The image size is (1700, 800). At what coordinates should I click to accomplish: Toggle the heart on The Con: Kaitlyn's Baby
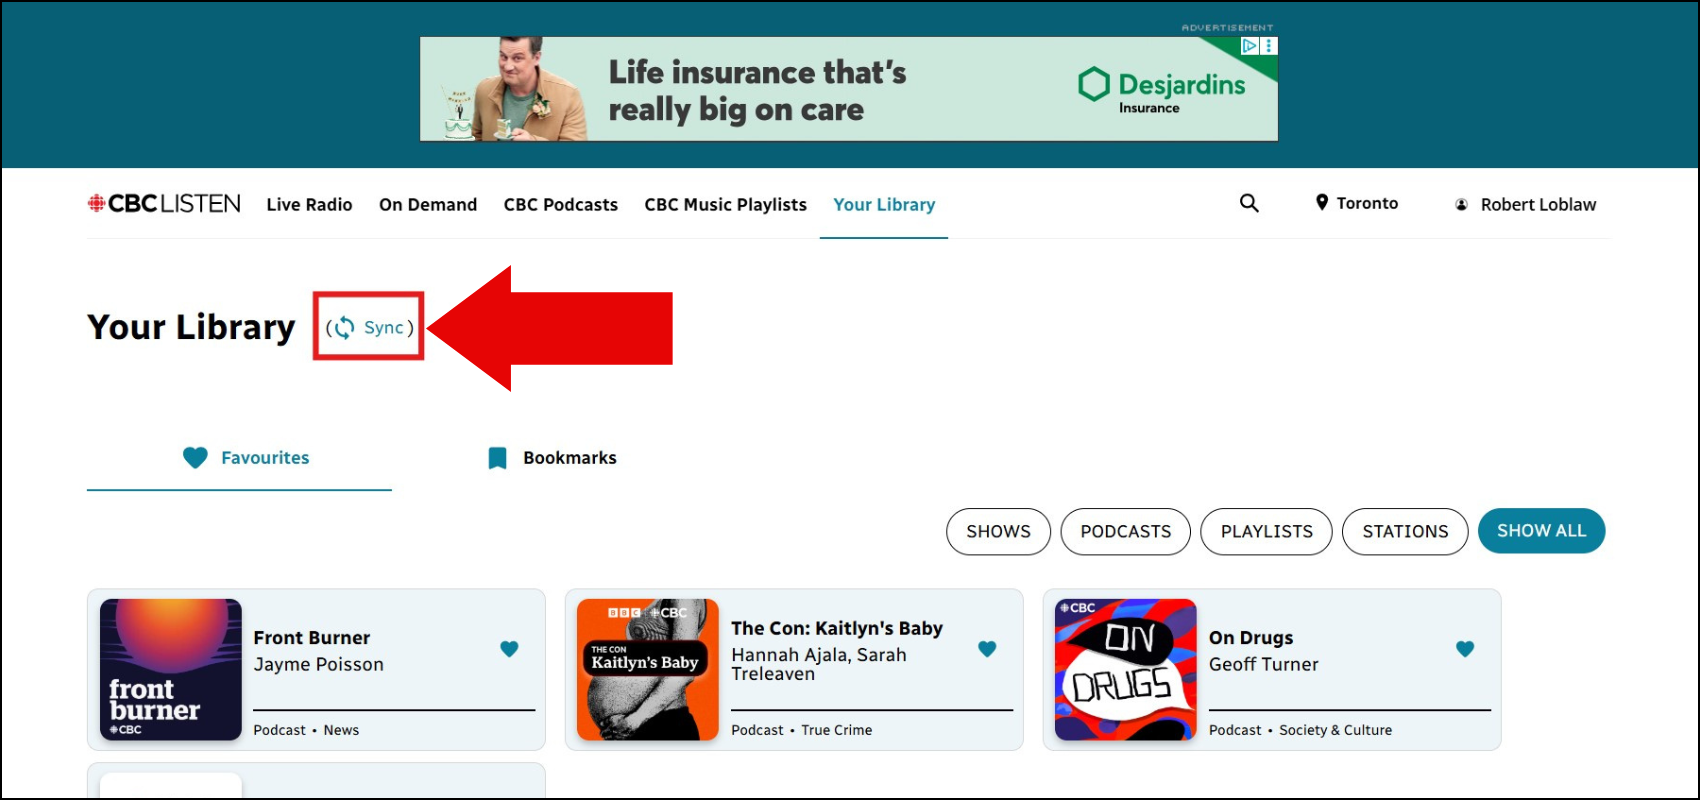point(987,648)
